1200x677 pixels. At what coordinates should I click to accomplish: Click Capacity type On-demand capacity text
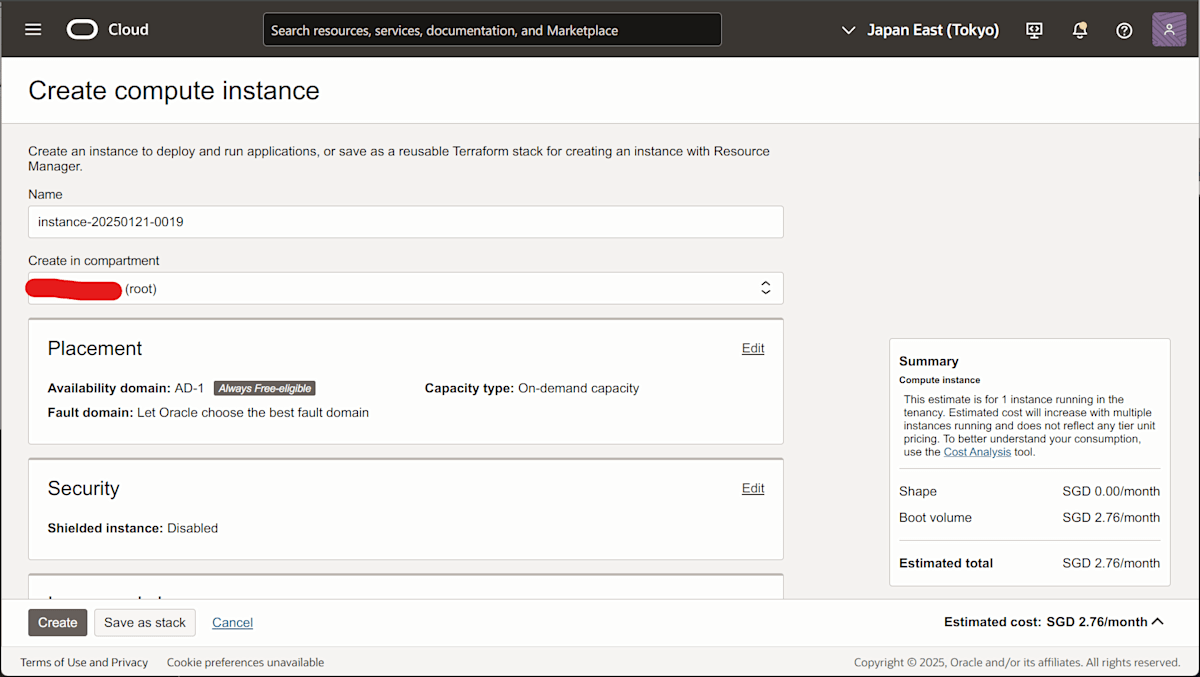click(x=532, y=388)
